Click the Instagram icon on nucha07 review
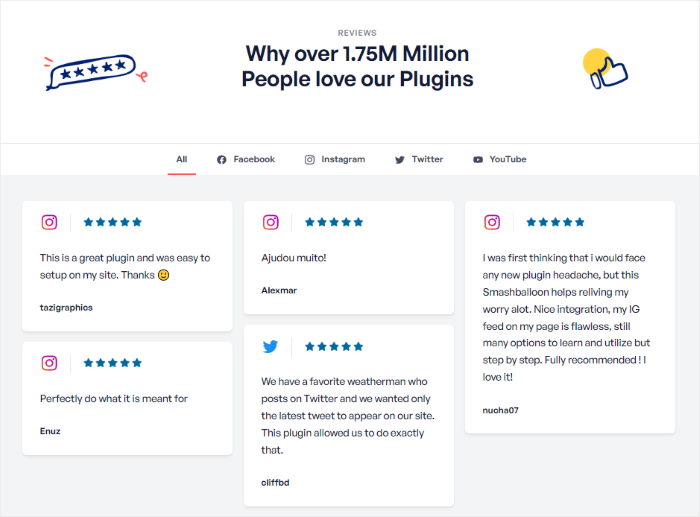Screen dimensions: 700x517 (492, 222)
